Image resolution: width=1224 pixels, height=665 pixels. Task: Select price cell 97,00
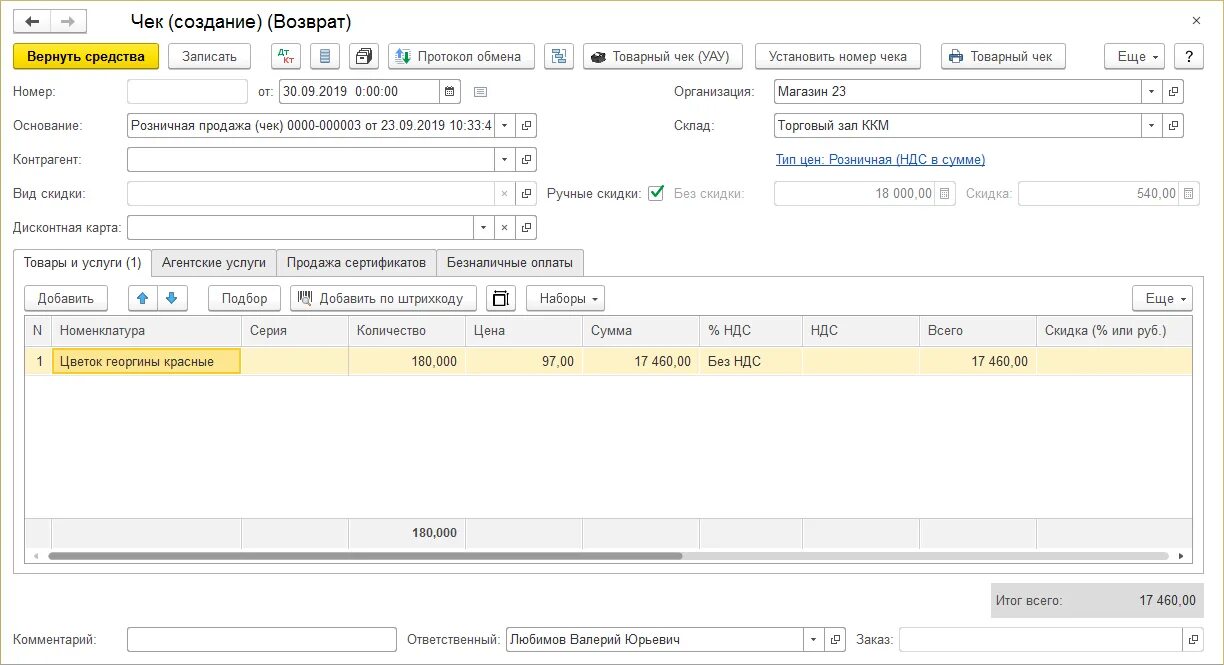524,361
